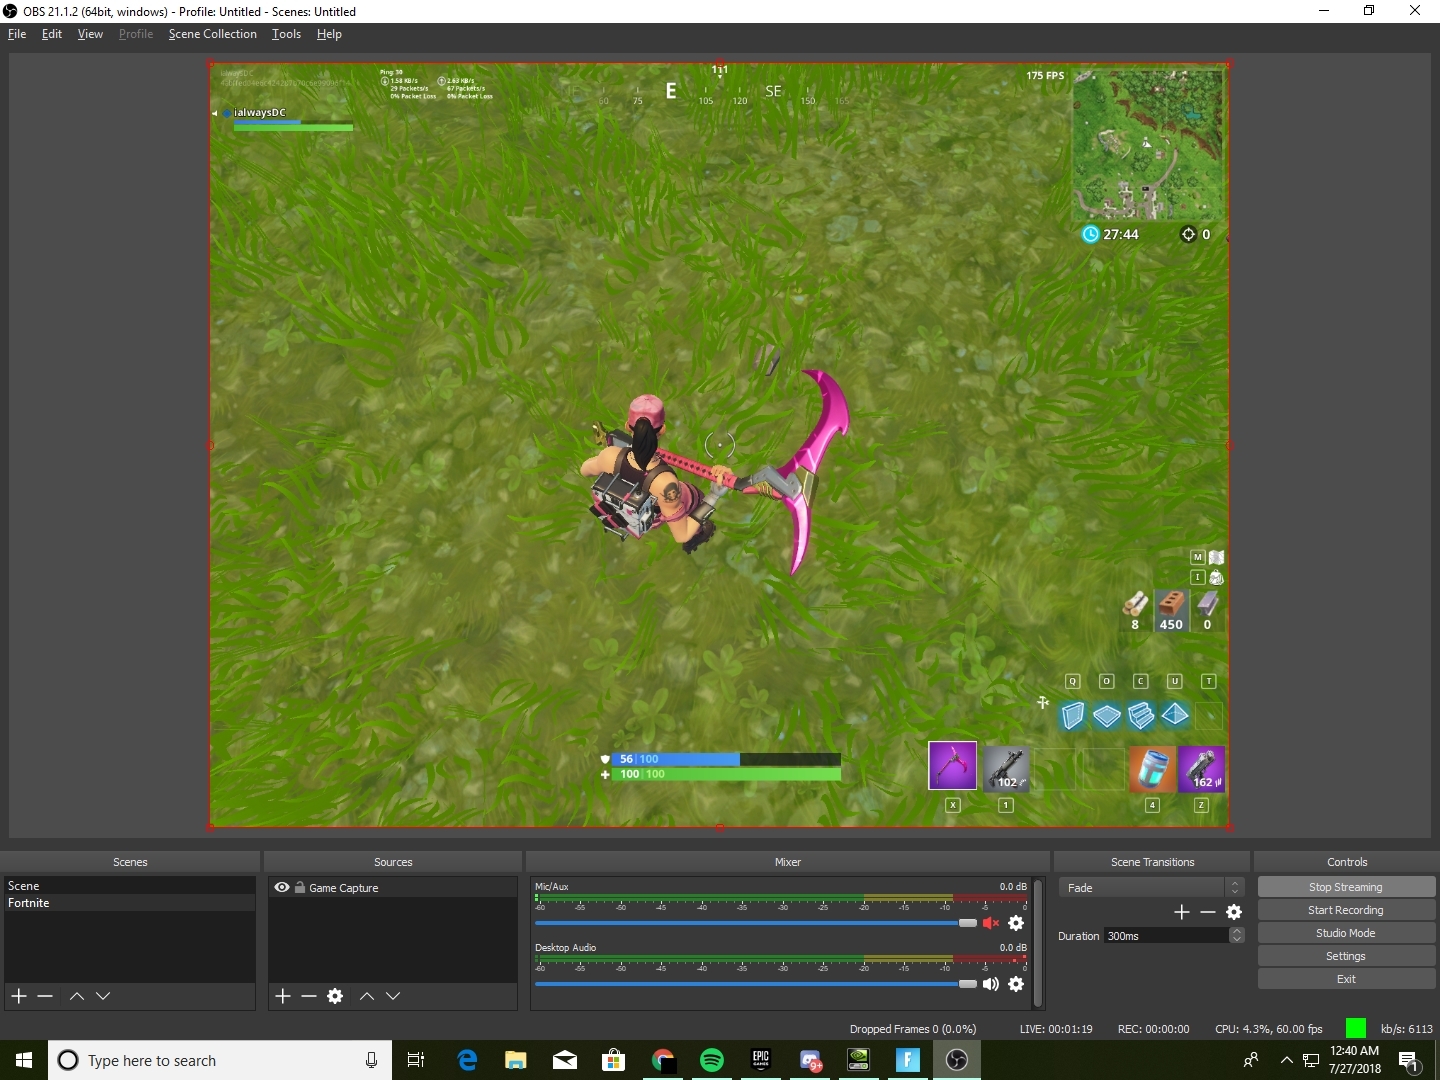This screenshot has height=1080, width=1440.
Task: Add a scene transition with plus icon
Action: [1182, 912]
